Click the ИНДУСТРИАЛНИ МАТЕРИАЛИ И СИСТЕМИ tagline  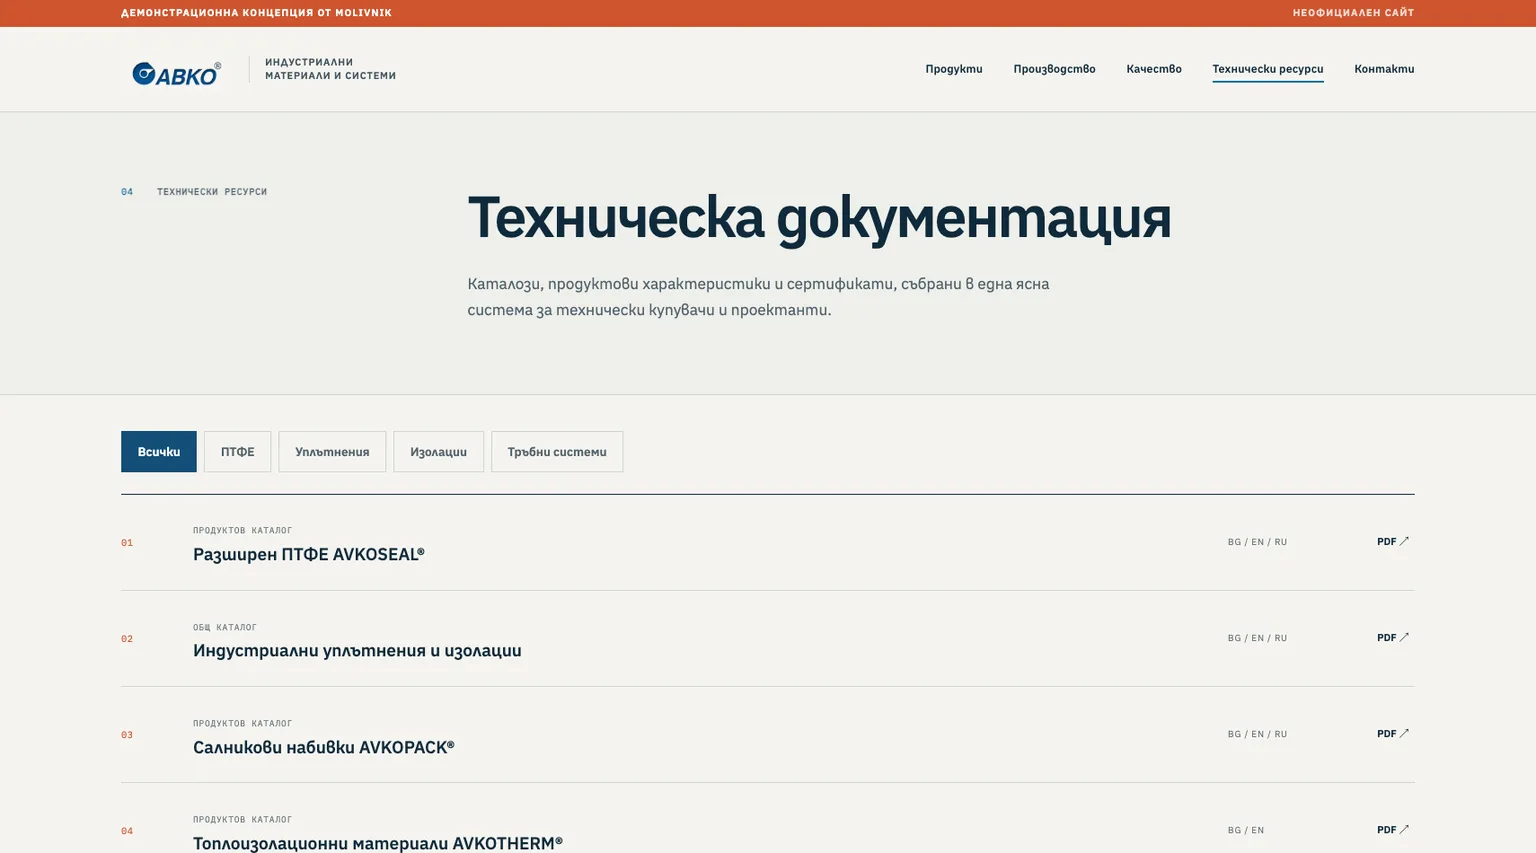[330, 69]
